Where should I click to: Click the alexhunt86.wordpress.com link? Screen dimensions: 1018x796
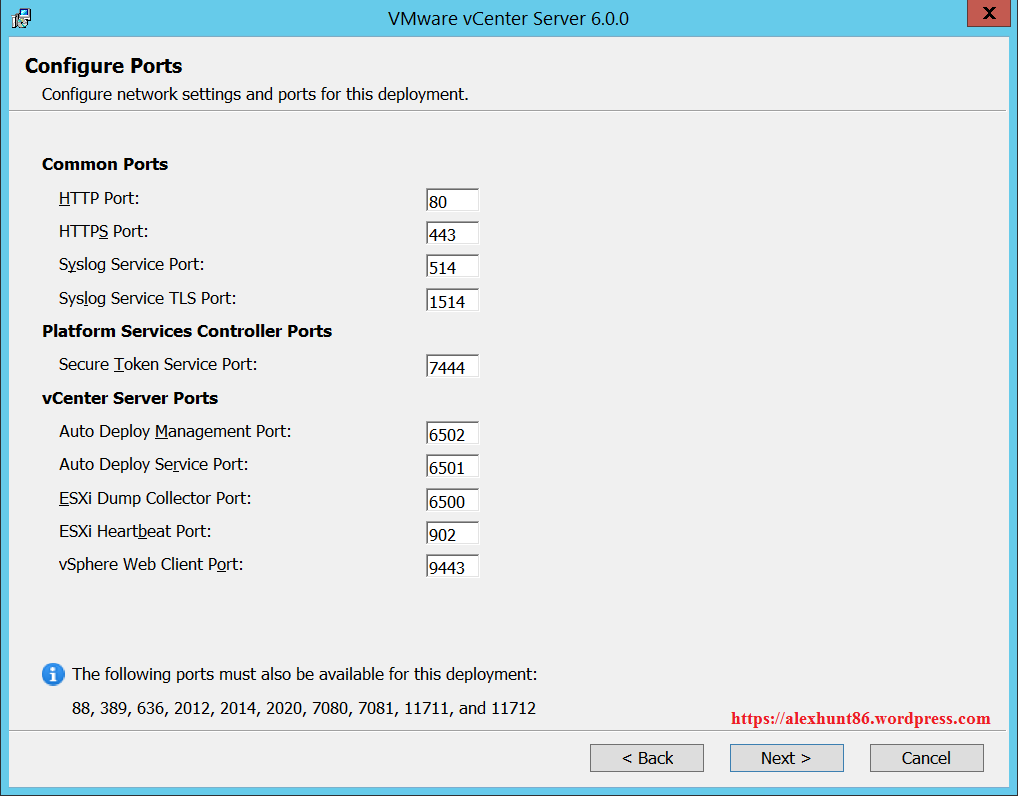point(860,719)
